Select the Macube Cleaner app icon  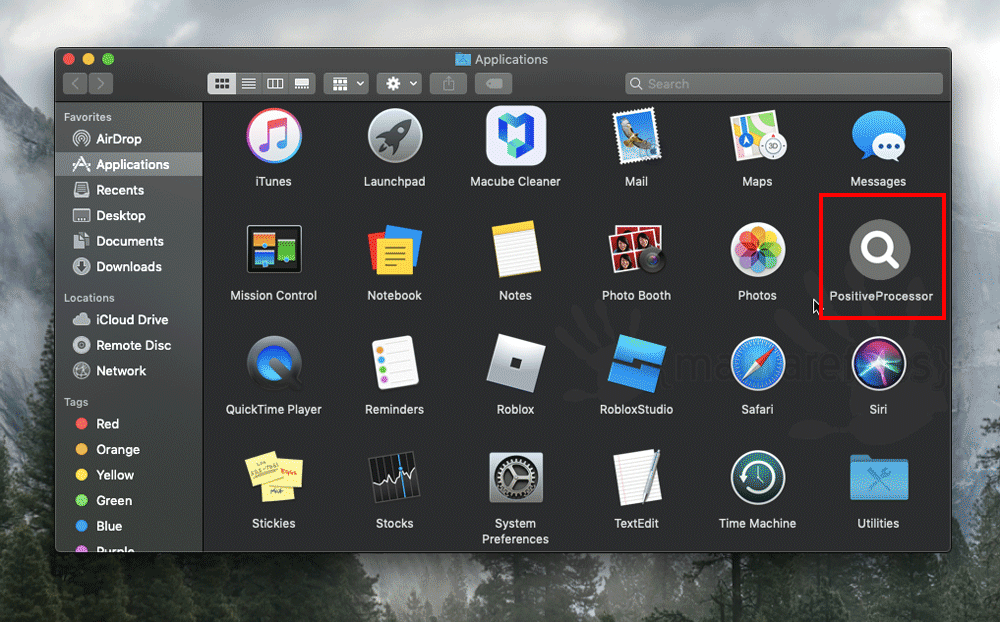pos(515,136)
